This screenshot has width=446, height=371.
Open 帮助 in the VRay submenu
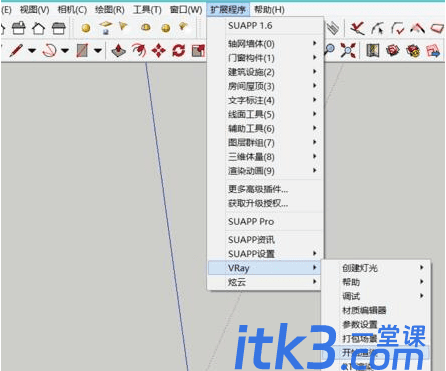tap(376, 282)
